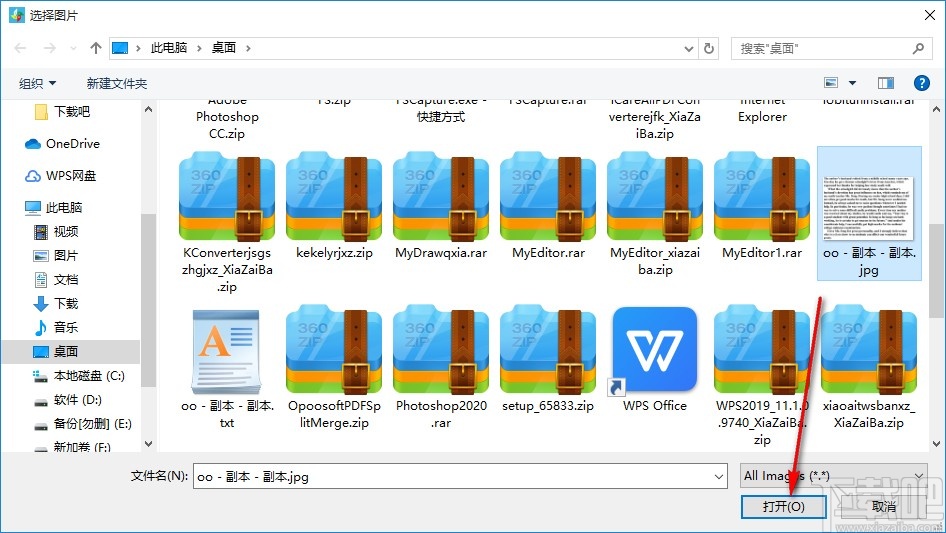The height and width of the screenshot is (533, 946).
Task: Open the help button
Action: pos(921,83)
